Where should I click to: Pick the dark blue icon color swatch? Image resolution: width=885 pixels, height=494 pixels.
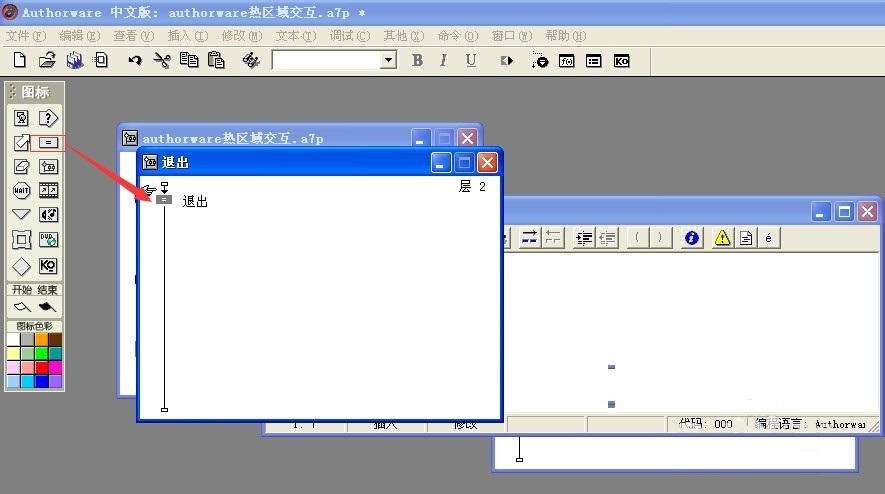[x=41, y=382]
